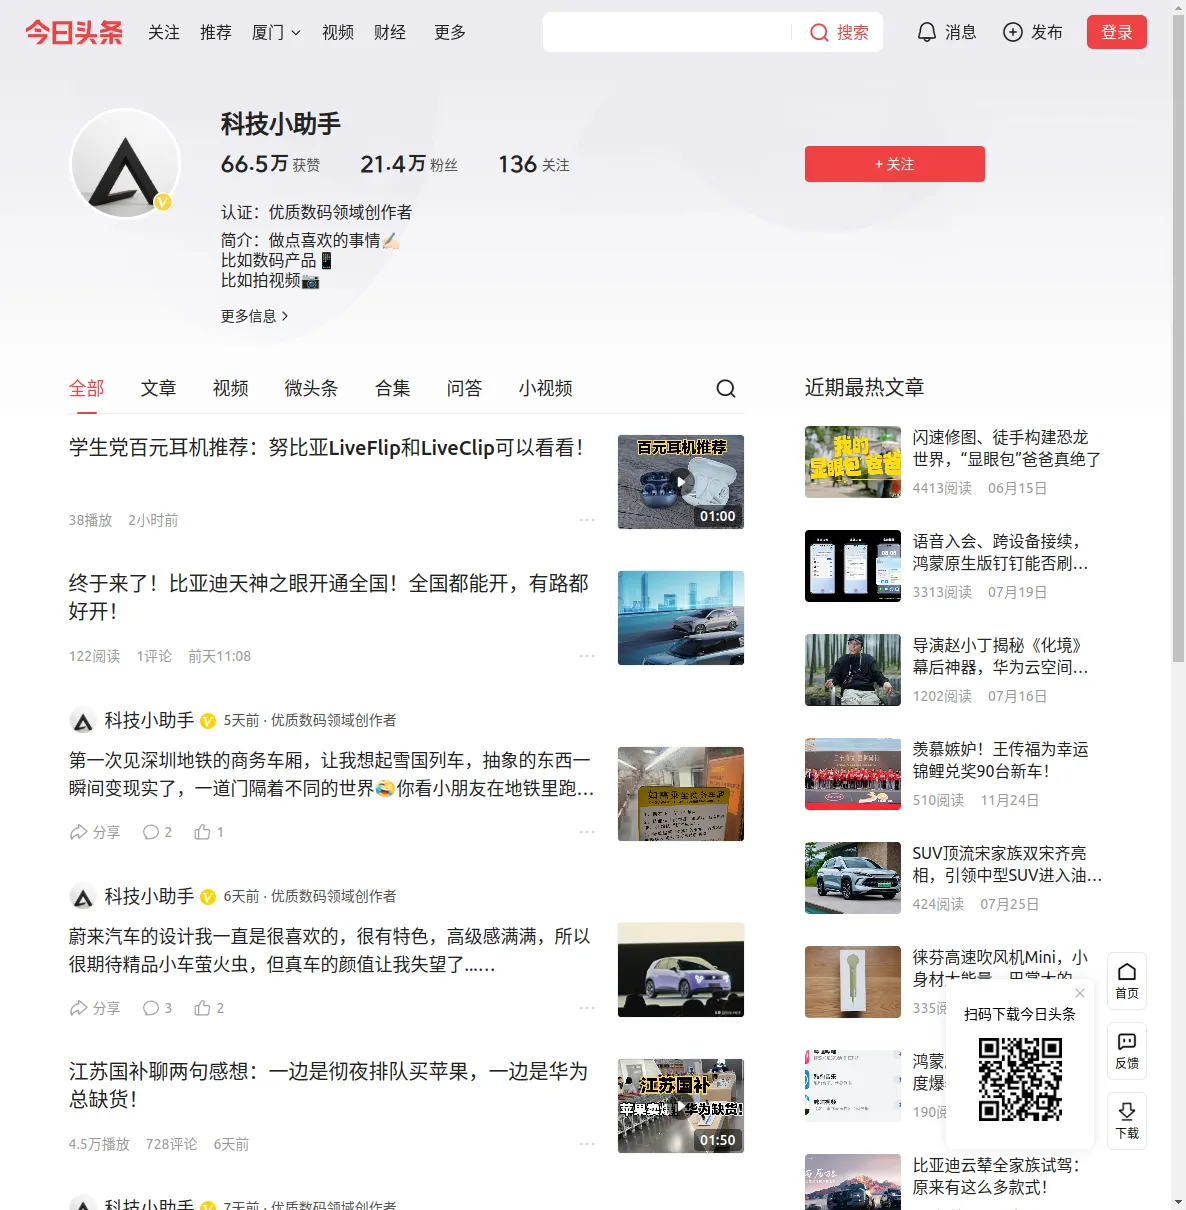
Task: Click the 比亚迪 car thumbnail image
Action: [x=681, y=618]
